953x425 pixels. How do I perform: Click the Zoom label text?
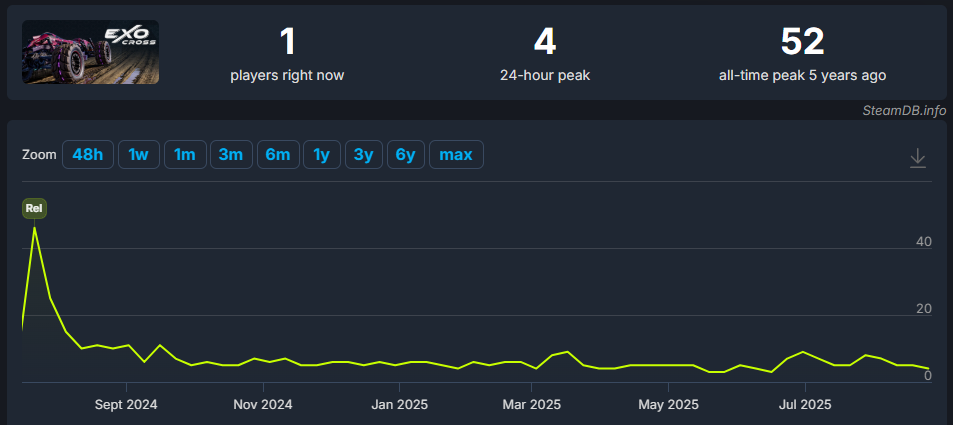coord(39,154)
